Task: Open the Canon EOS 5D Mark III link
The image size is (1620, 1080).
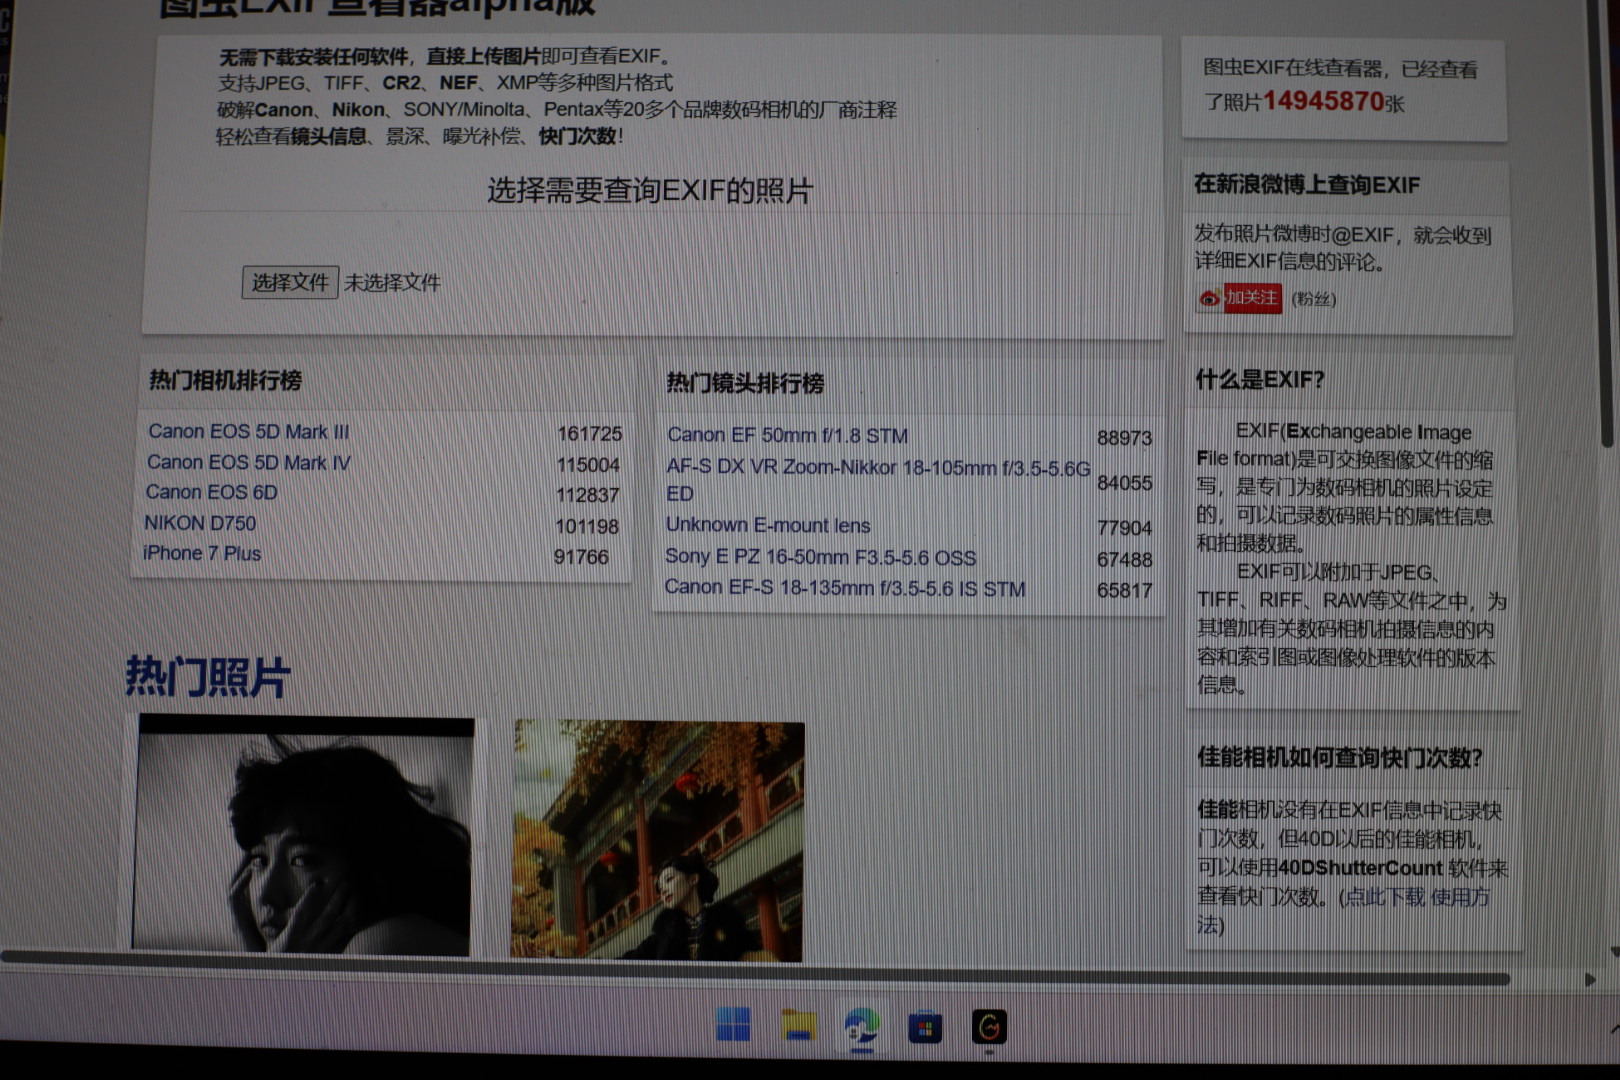Action: (x=249, y=431)
